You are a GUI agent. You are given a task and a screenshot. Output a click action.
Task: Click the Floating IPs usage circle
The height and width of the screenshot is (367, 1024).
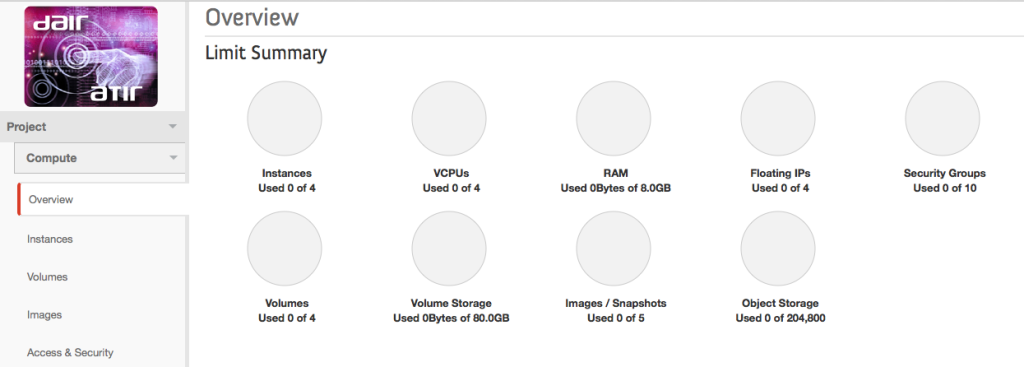coord(778,118)
